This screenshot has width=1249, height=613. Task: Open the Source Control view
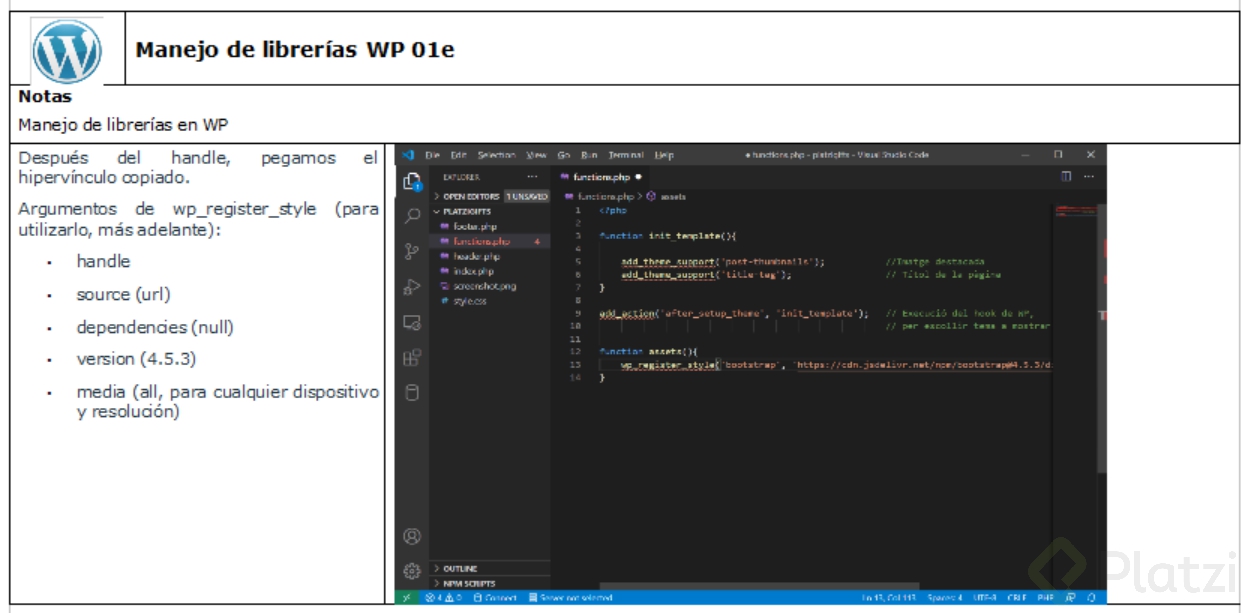pyautogui.click(x=412, y=251)
